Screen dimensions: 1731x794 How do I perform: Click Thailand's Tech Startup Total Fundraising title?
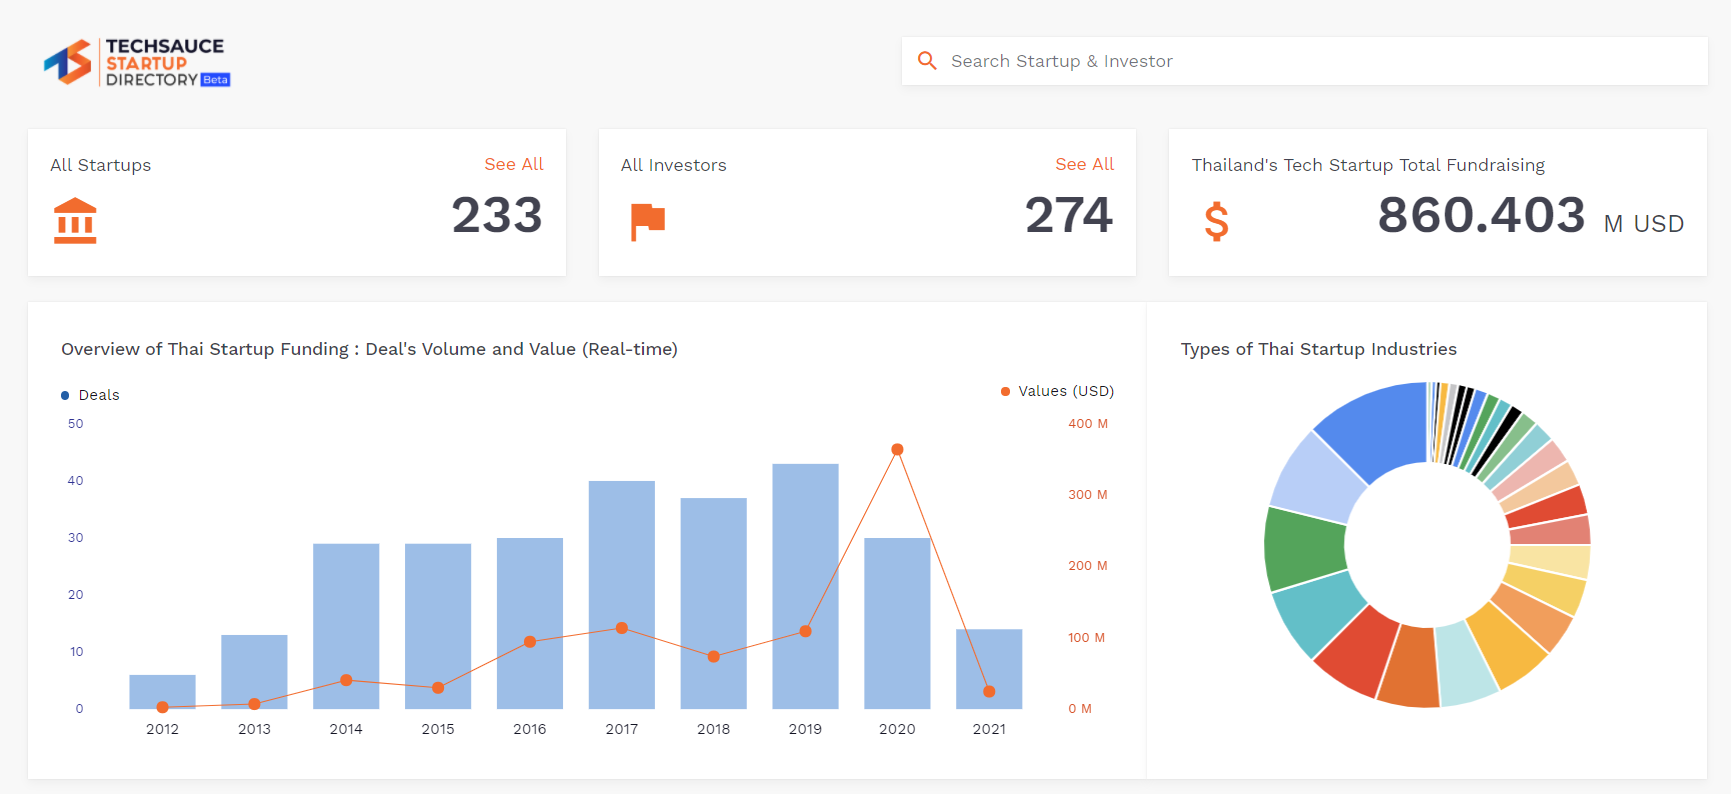click(x=1368, y=165)
